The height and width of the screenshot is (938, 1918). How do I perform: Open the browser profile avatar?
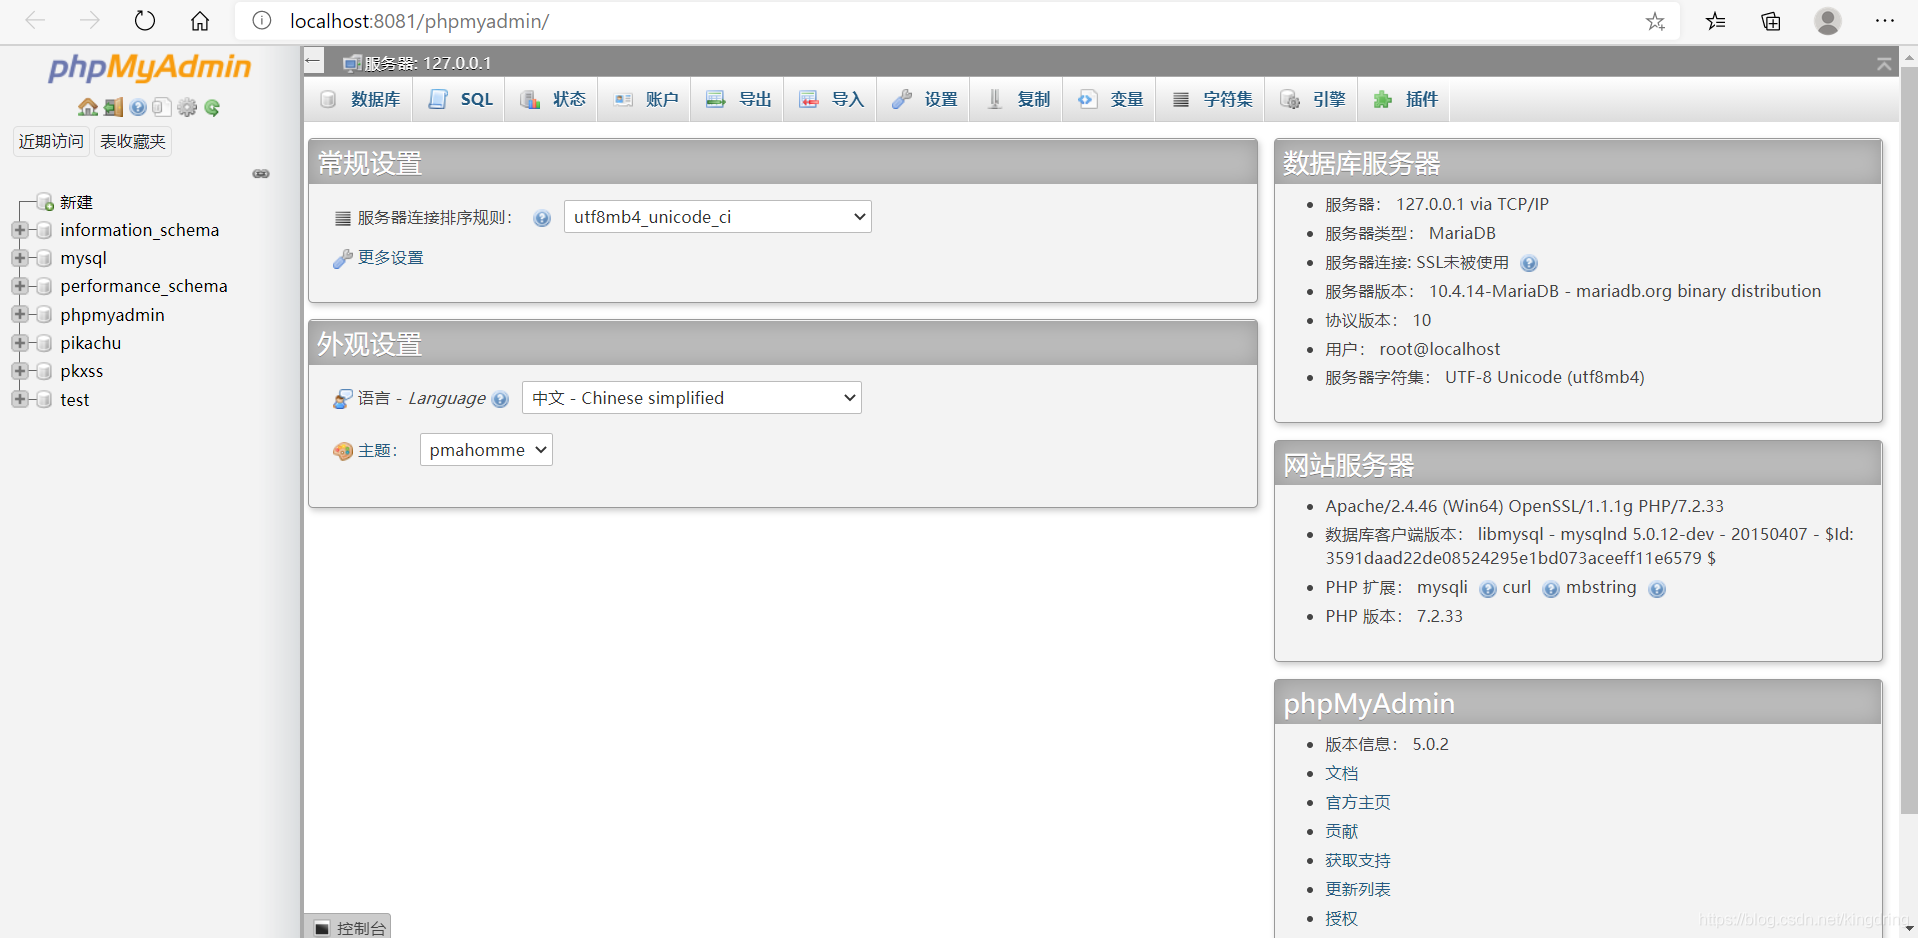(1828, 21)
